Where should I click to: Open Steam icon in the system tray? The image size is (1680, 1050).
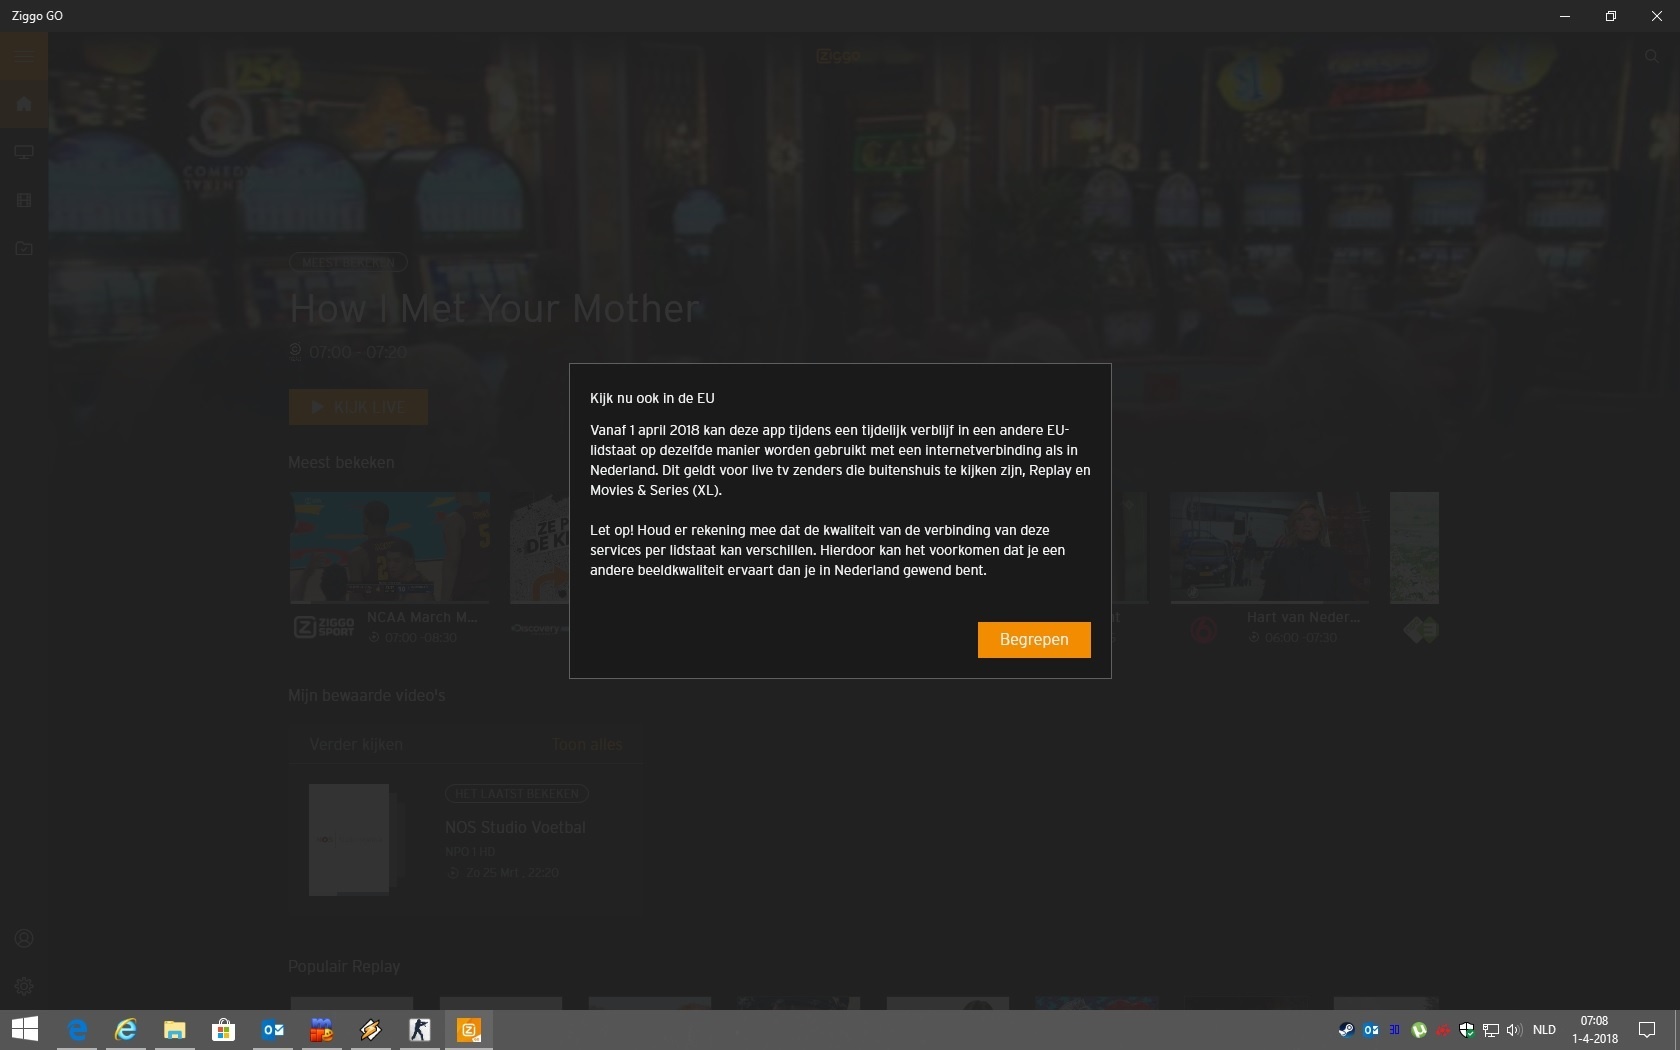(x=1346, y=1030)
